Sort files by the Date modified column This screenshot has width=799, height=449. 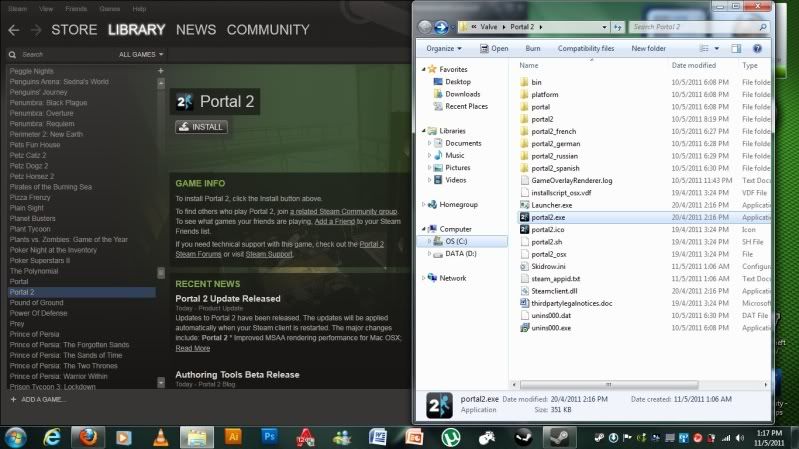[693, 65]
